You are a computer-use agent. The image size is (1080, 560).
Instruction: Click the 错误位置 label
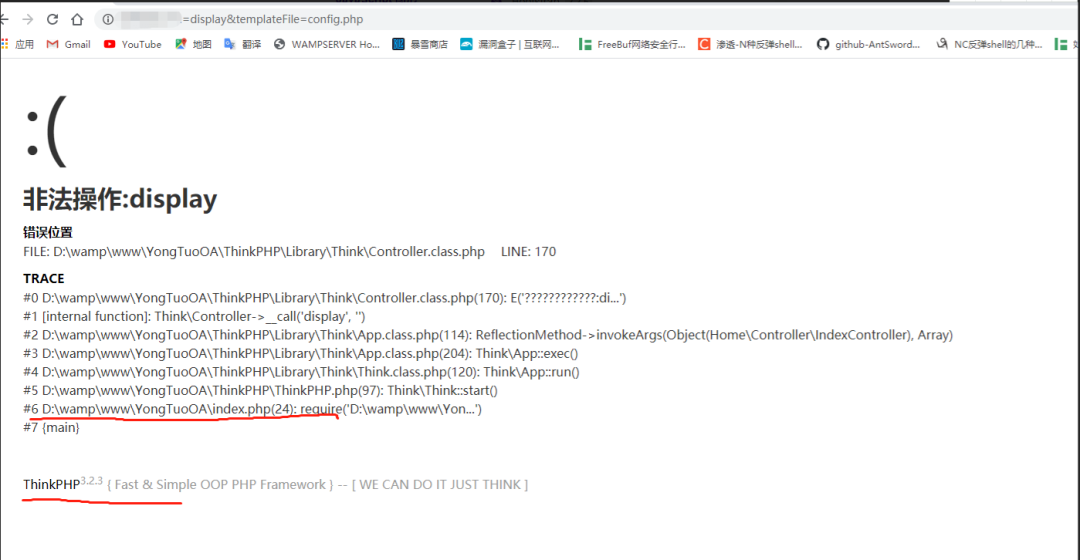click(x=48, y=233)
